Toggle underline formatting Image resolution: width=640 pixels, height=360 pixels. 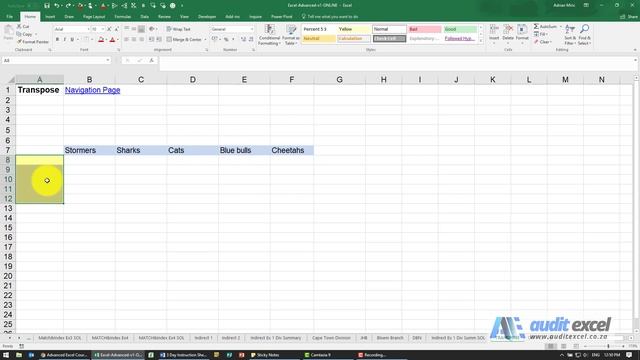coord(72,40)
